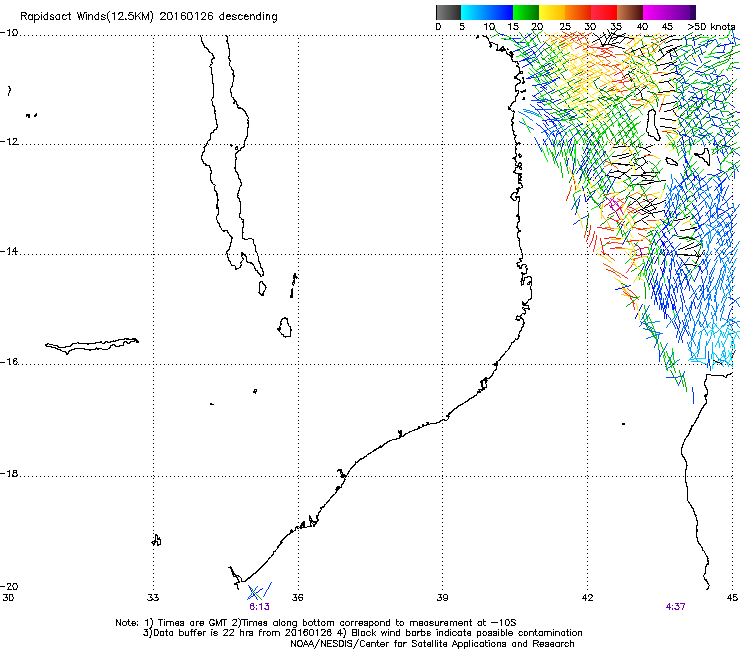Click the gray 0-5 knots legend swatch

click(448, 12)
